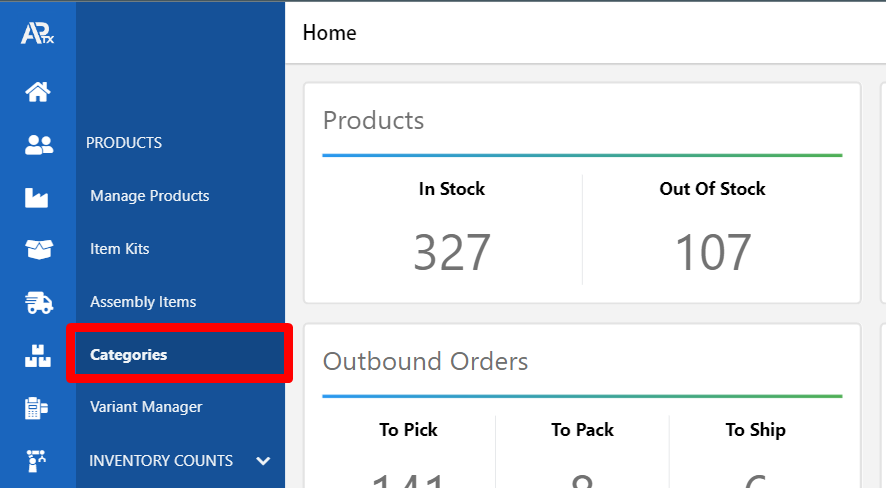Go to Item Kits
Viewport: 886px width, 488px height.
coord(120,249)
